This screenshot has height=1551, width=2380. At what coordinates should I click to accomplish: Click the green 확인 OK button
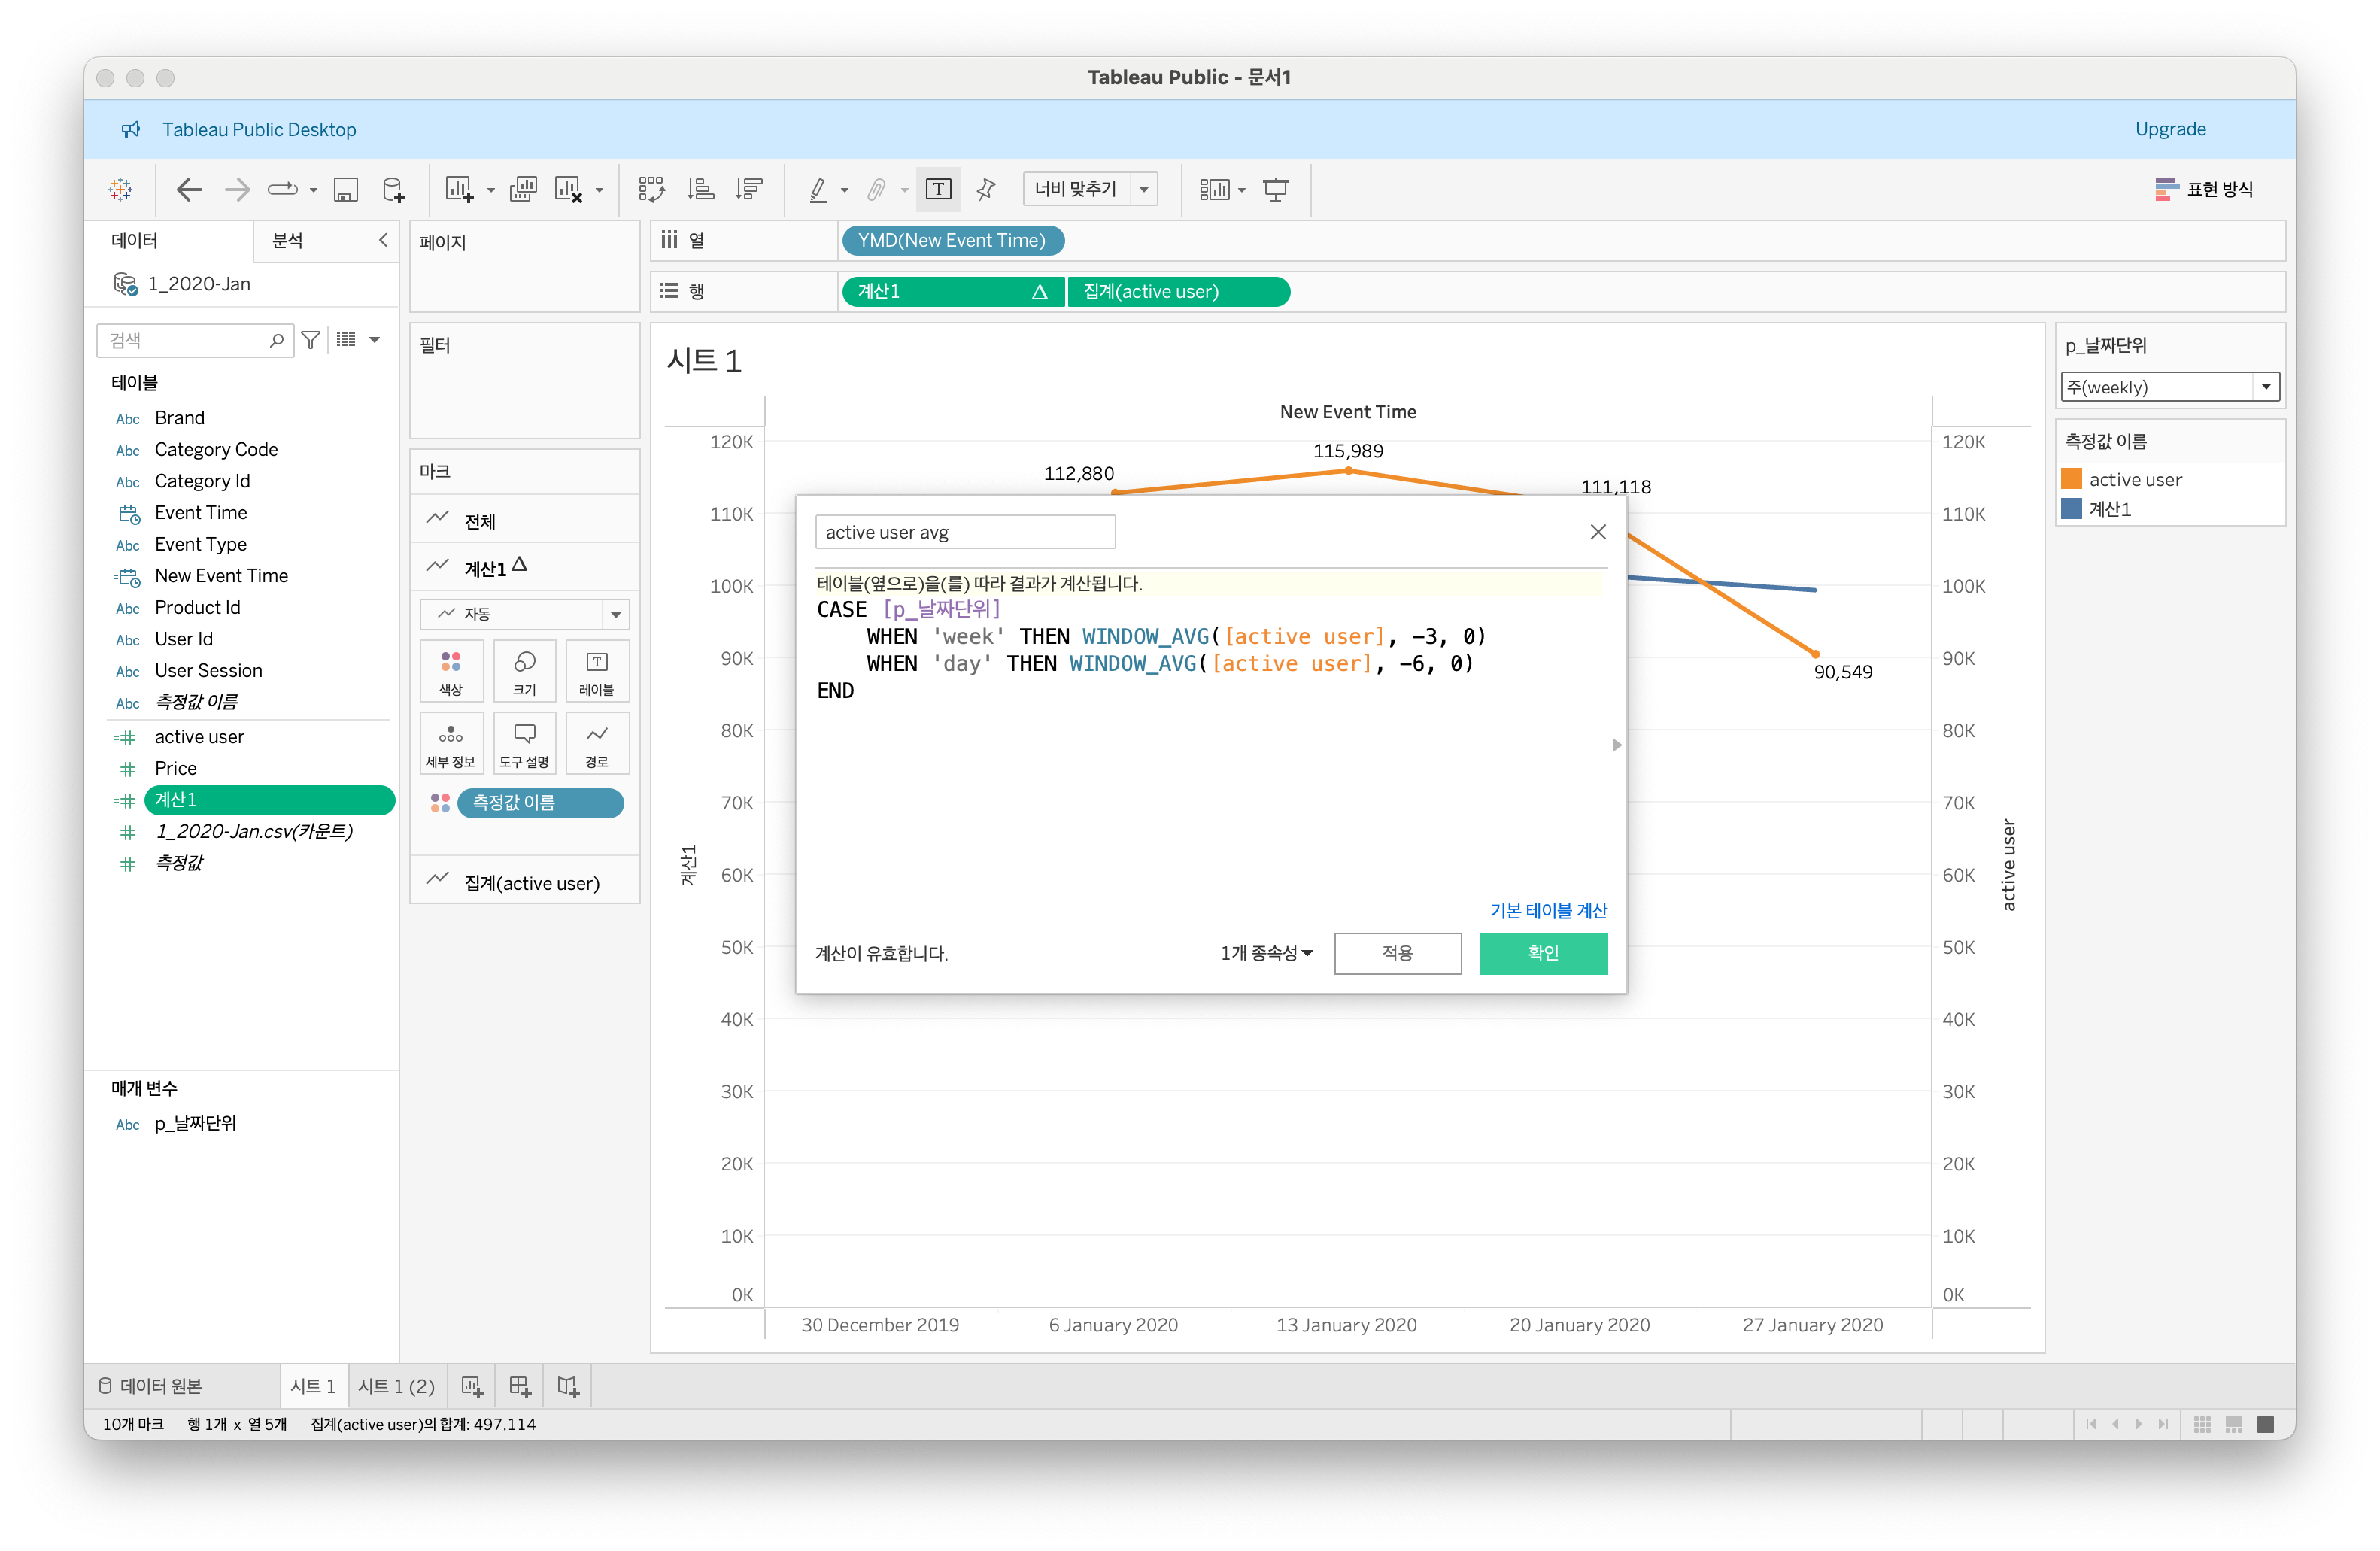coord(1543,953)
